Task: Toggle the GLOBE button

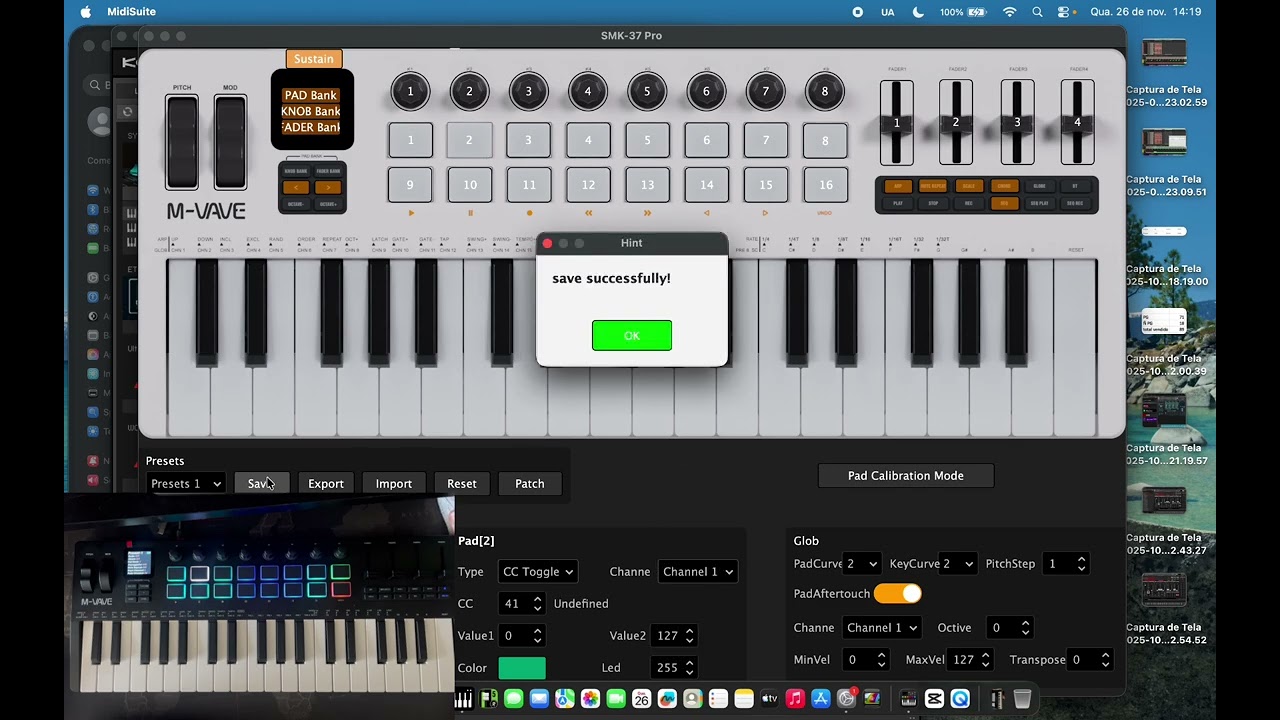Action: [x=1040, y=186]
